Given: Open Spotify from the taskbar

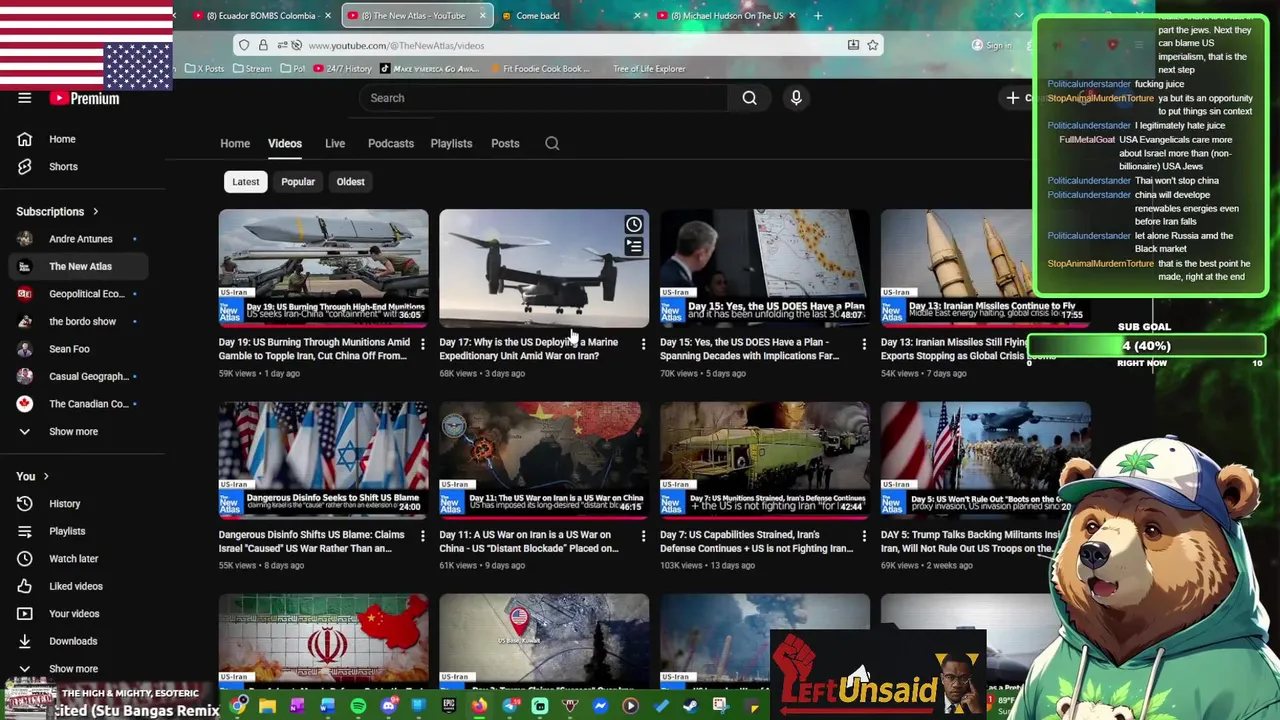Looking at the screenshot, I should click(358, 706).
